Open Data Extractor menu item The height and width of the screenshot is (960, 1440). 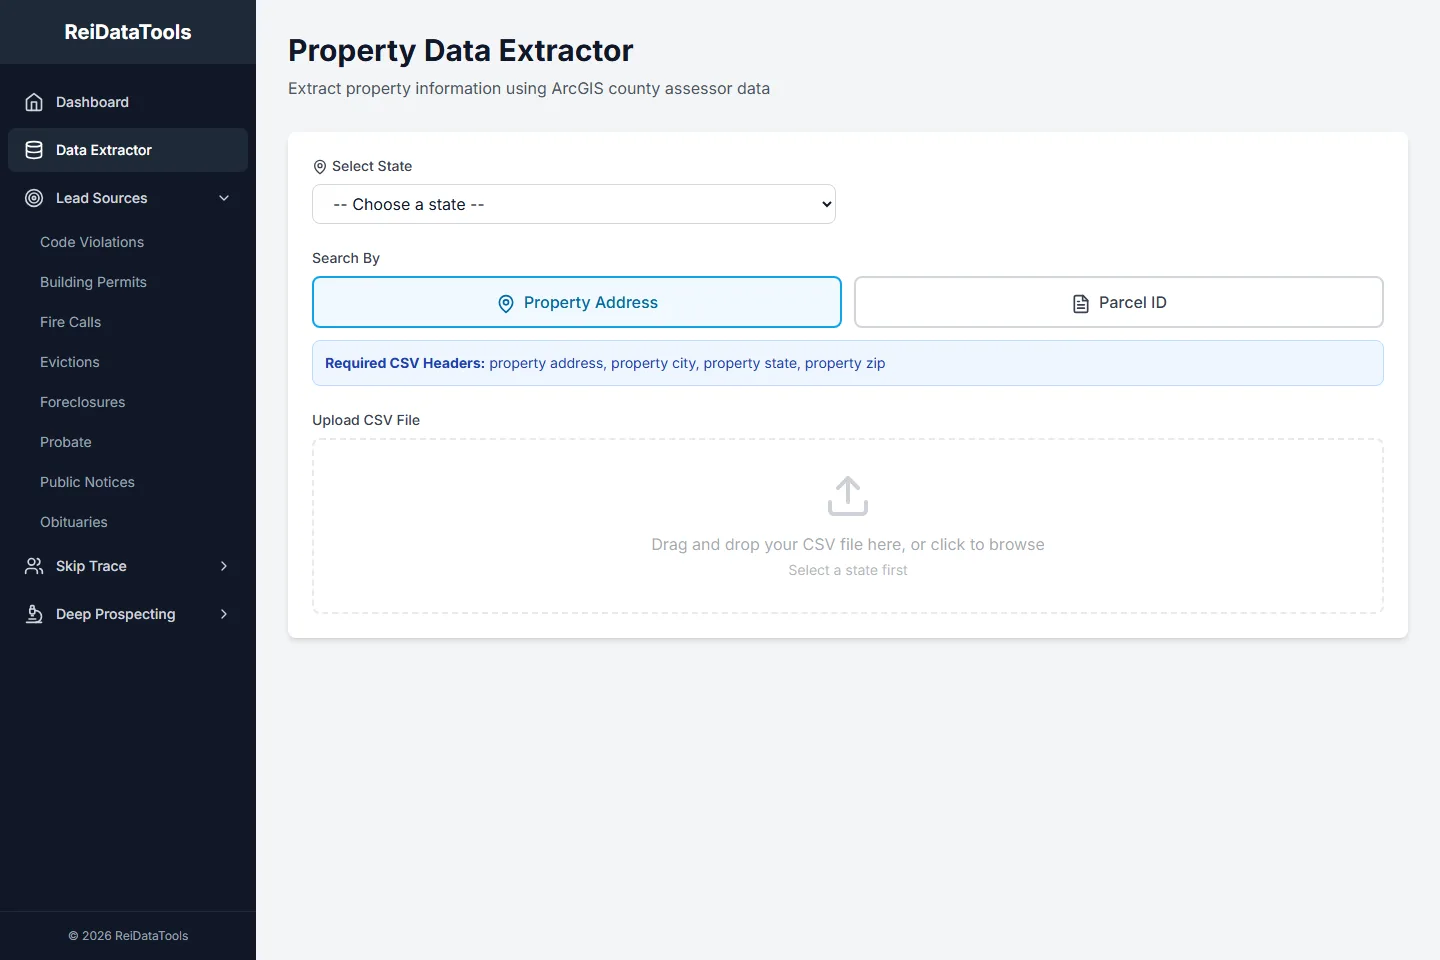pyautogui.click(x=128, y=150)
